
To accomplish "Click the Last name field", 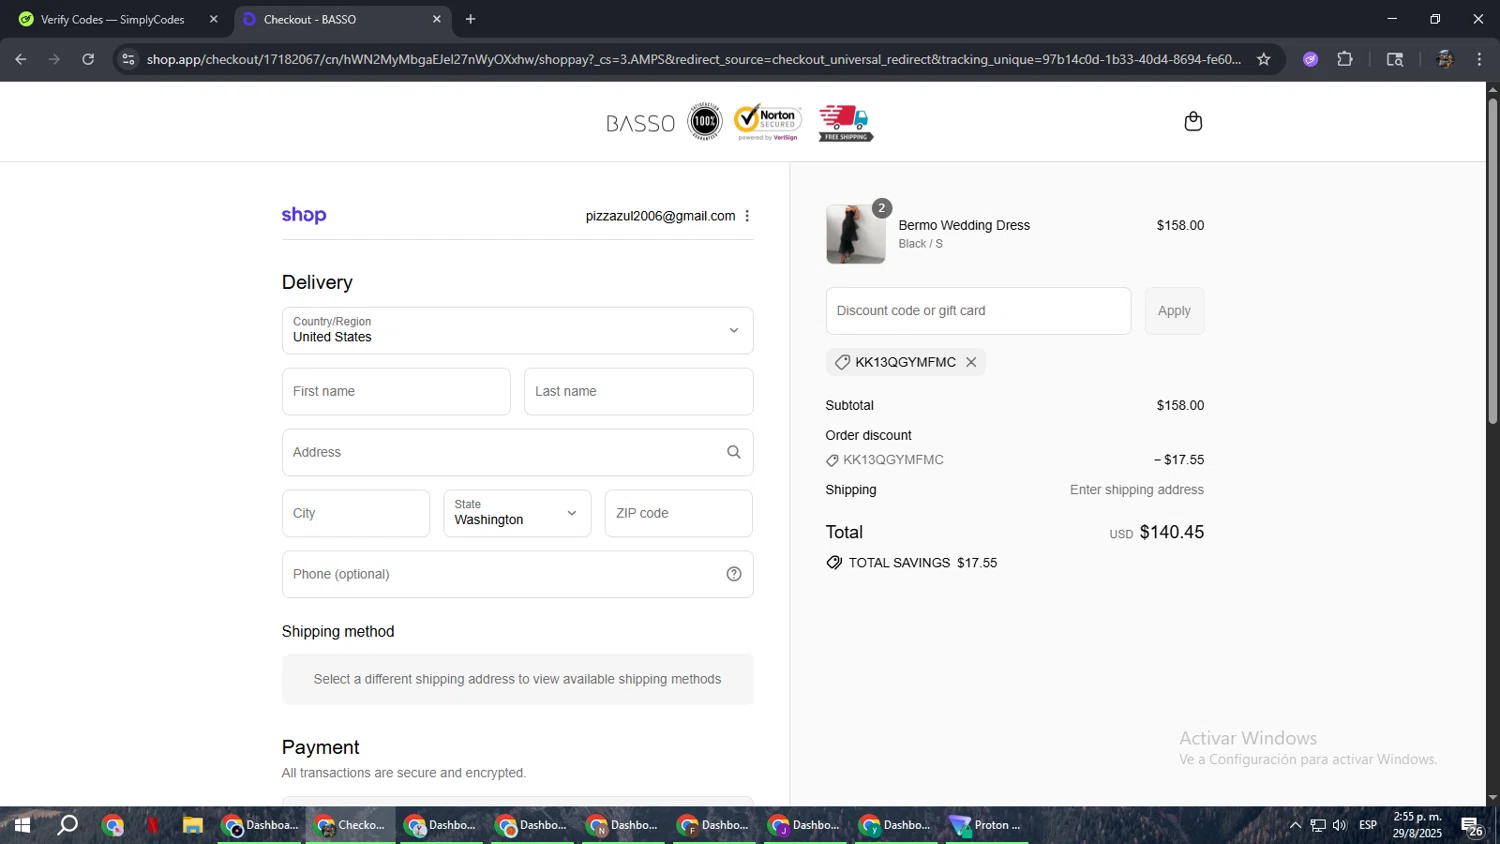I will pos(638,391).
